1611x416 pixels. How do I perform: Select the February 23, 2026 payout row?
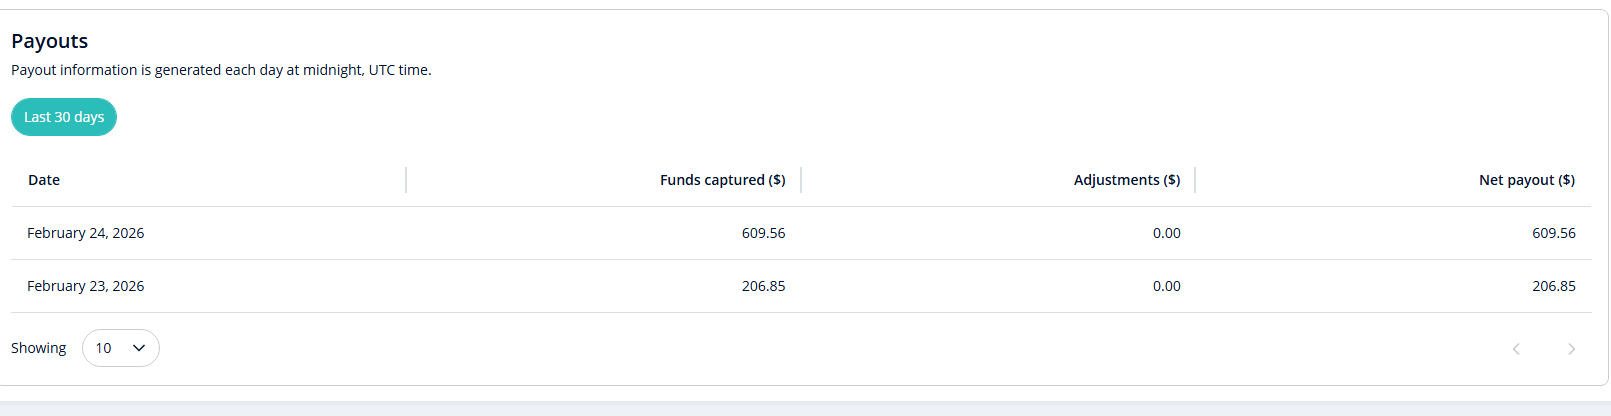click(x=86, y=286)
